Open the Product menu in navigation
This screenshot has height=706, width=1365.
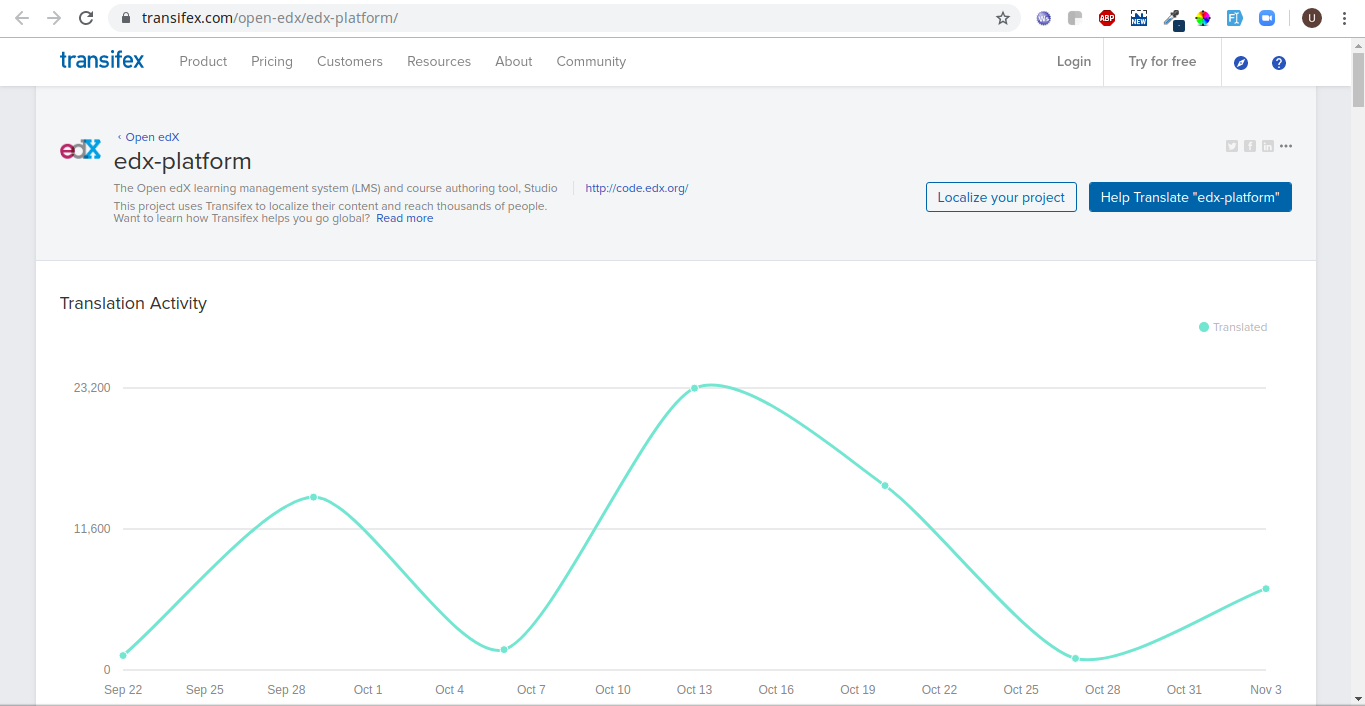(x=203, y=61)
